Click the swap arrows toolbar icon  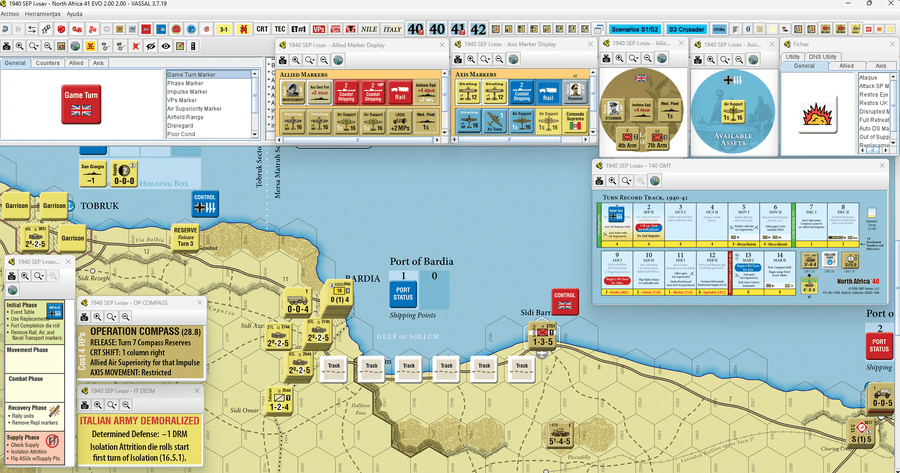pos(32,29)
